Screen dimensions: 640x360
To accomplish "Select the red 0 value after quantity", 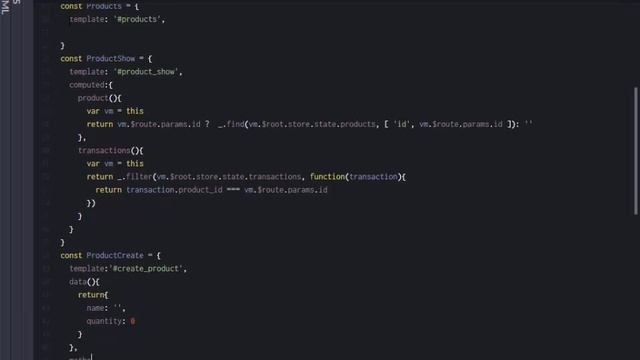I will pyautogui.click(x=133, y=321).
